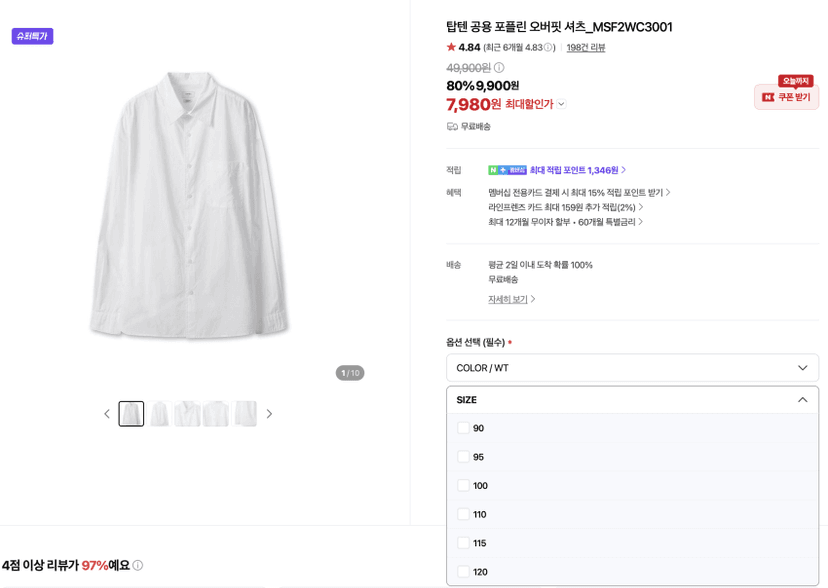Click the 쿠폰 받기 button
This screenshot has width=828, height=588.
786,97
